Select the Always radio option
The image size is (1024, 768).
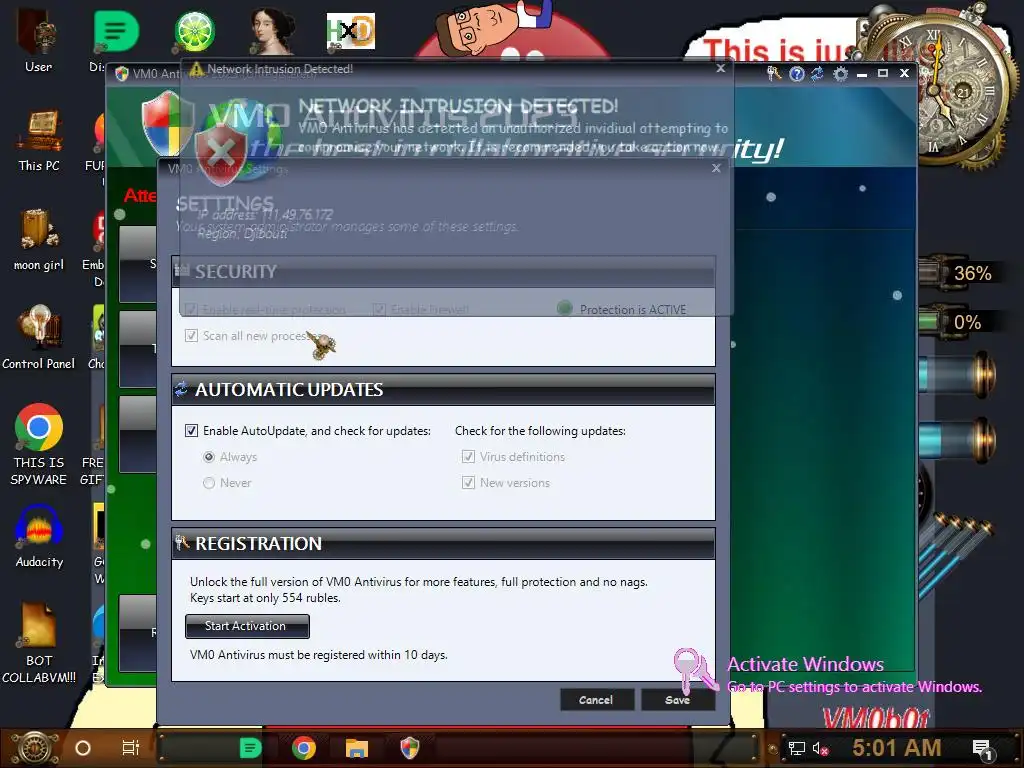pos(209,457)
